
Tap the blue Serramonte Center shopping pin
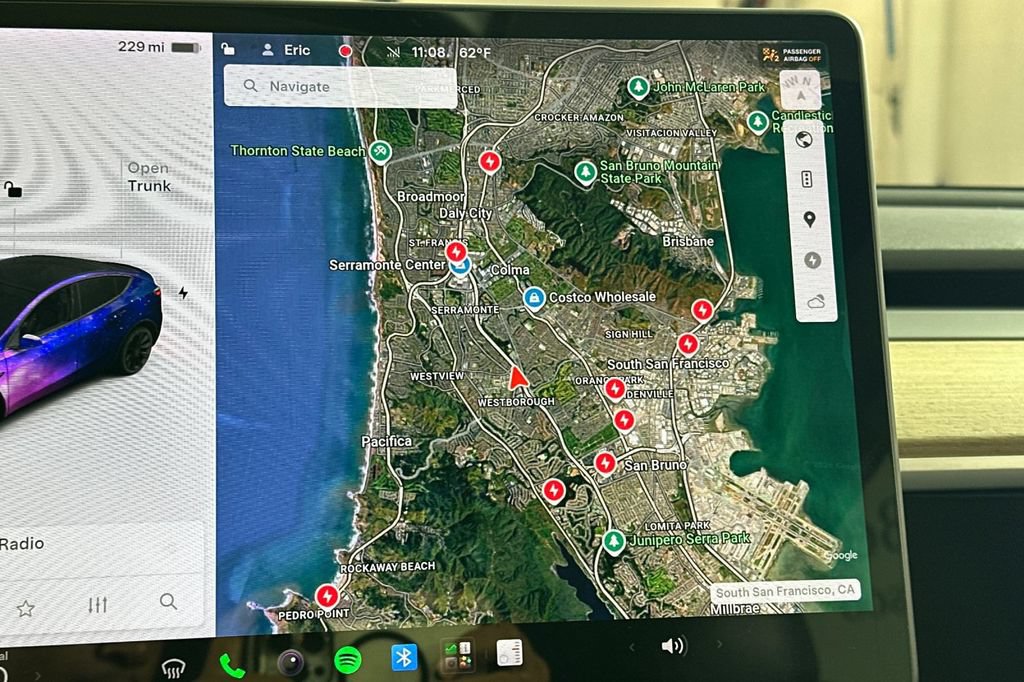(461, 267)
